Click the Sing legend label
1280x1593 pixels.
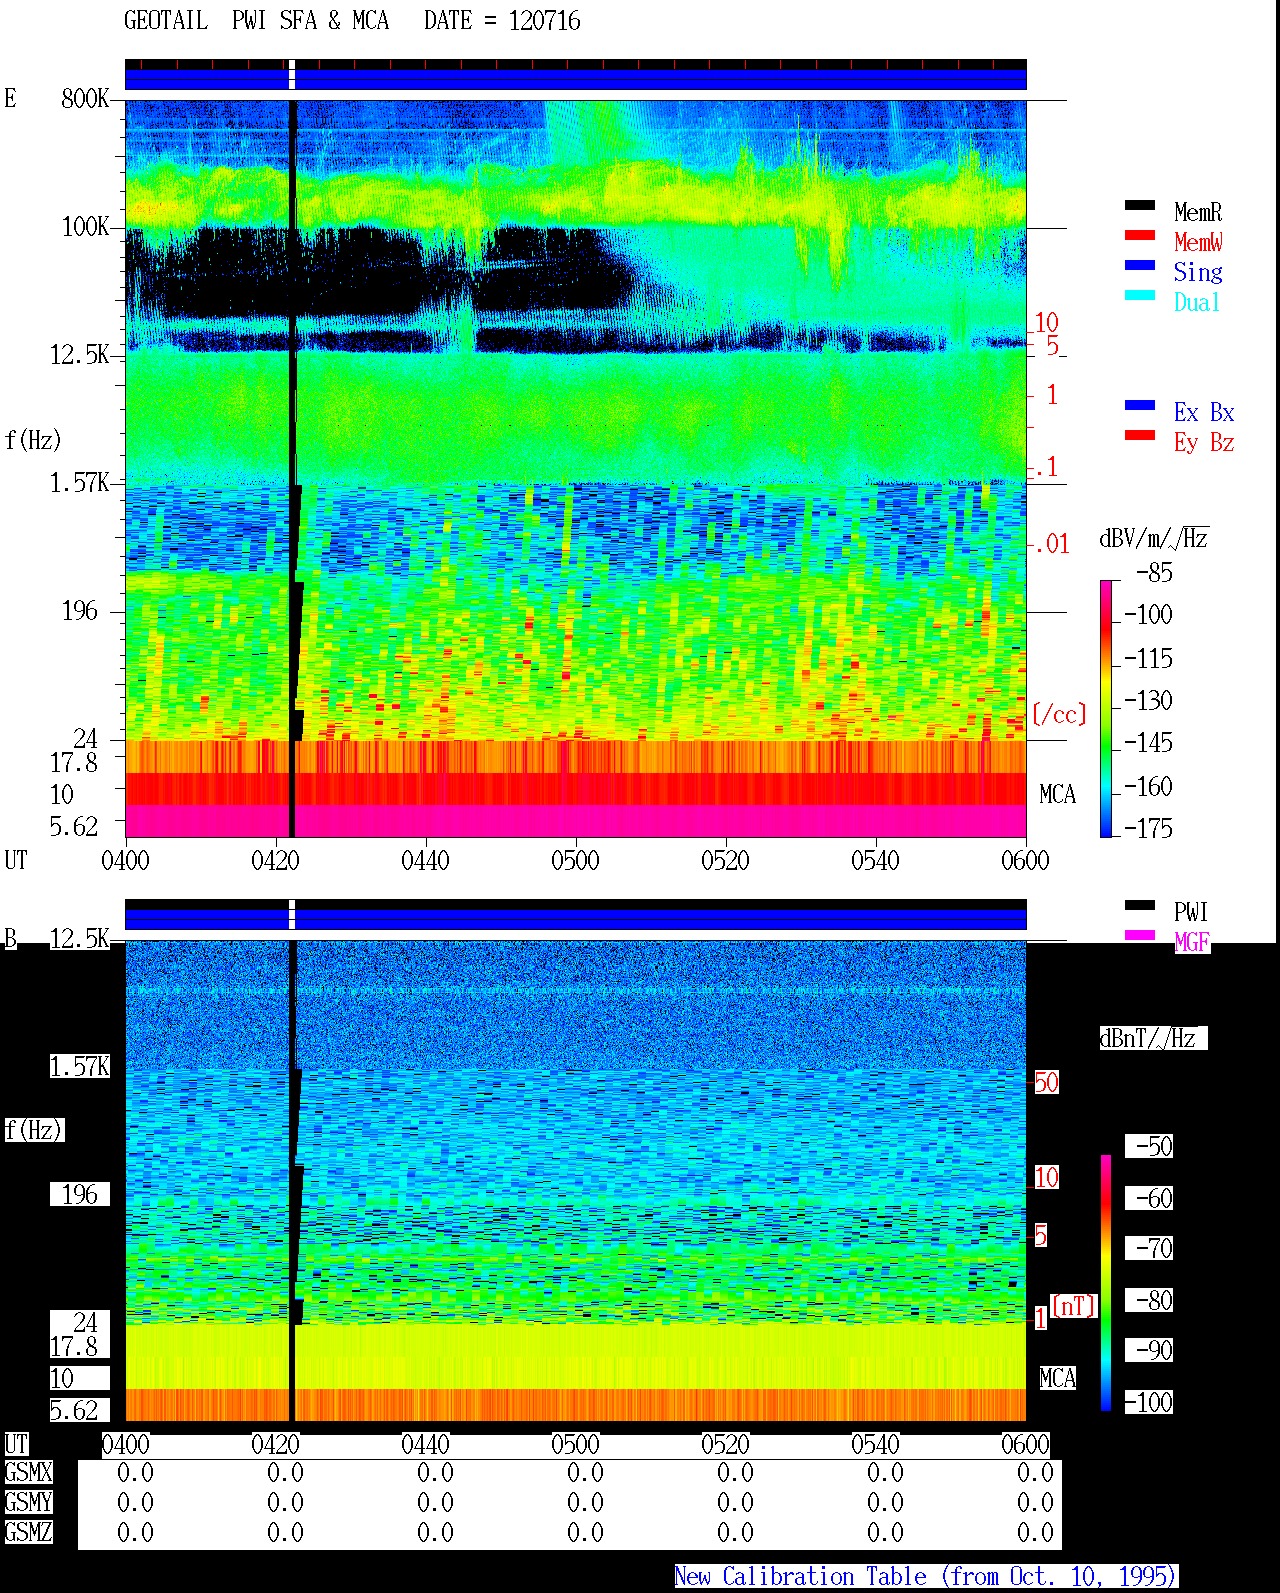click(1198, 272)
